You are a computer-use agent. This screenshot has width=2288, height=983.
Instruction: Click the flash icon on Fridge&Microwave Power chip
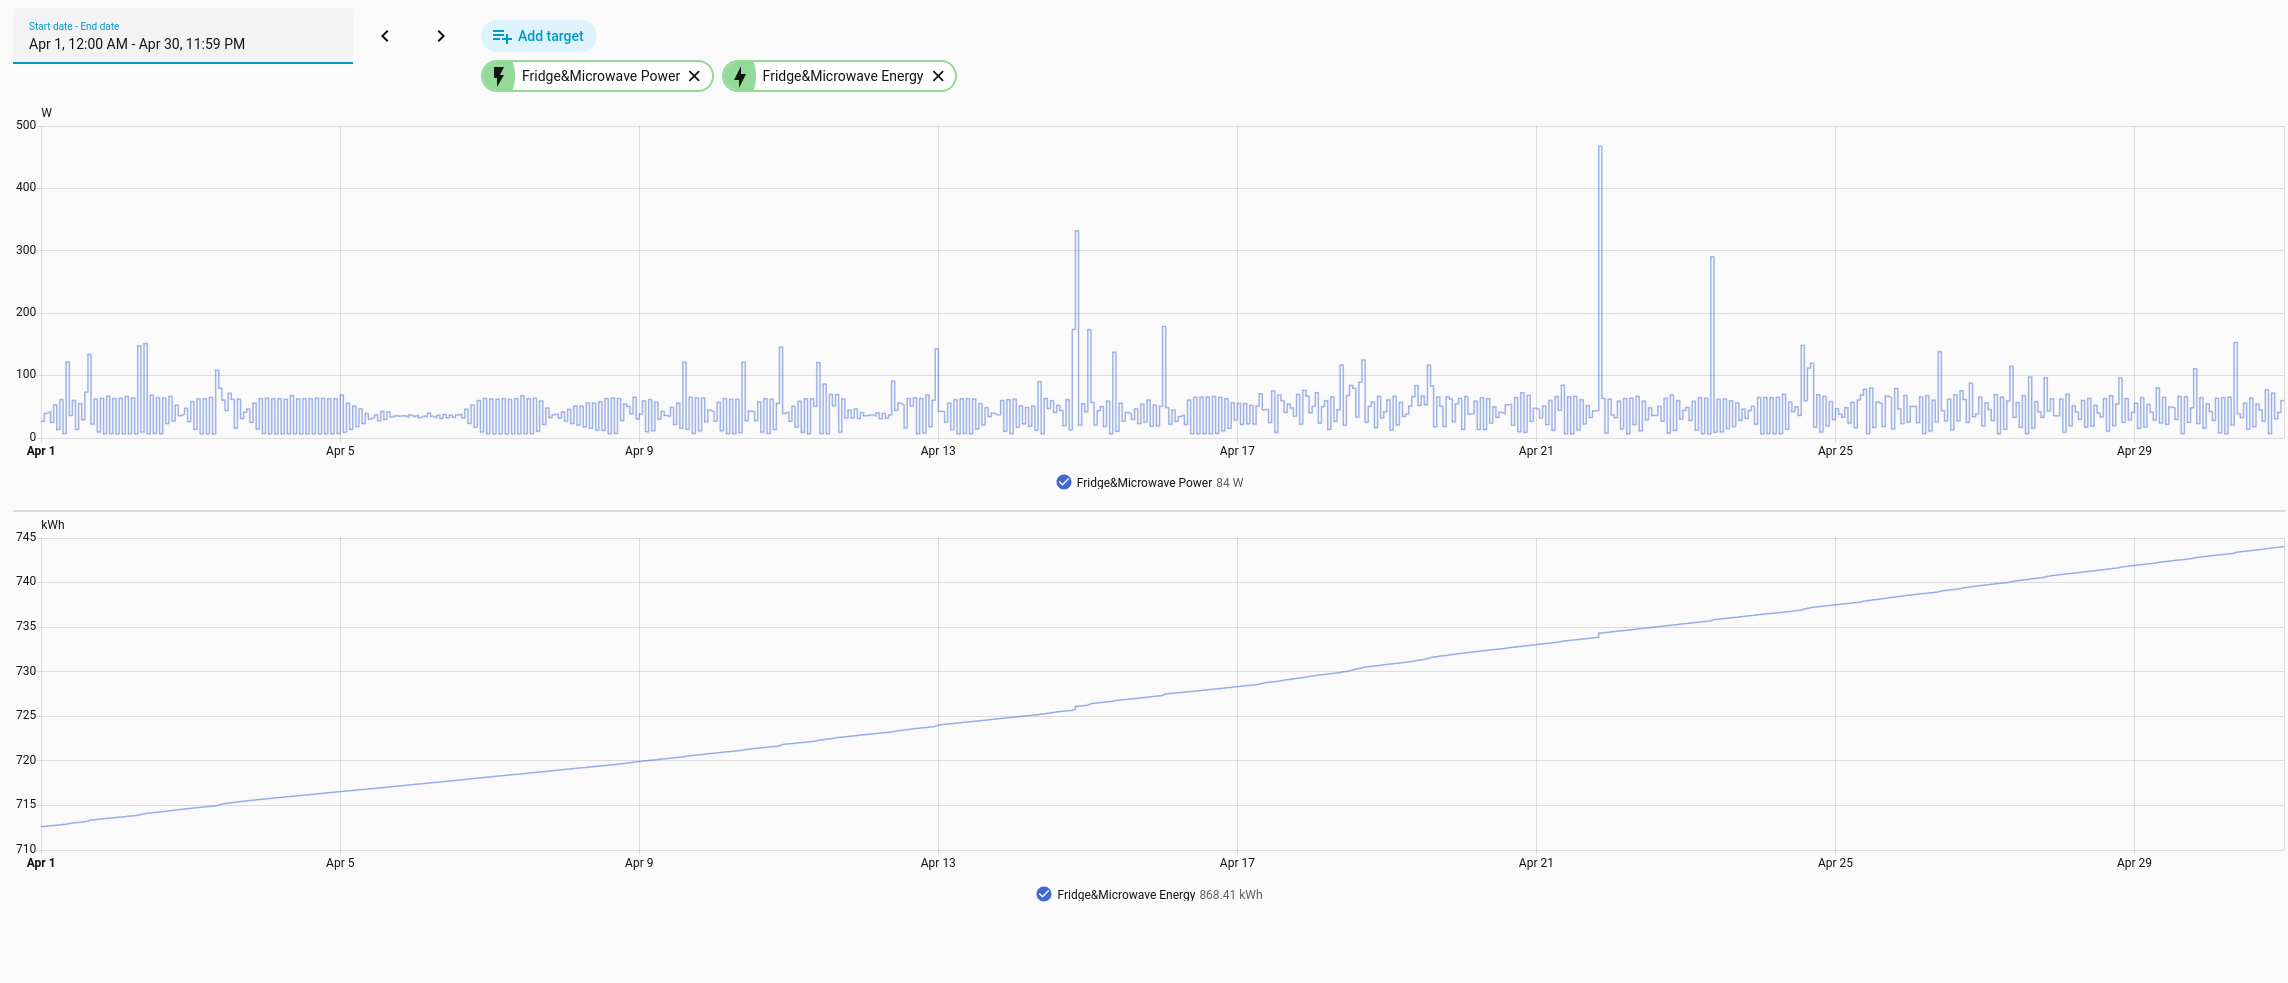pos(499,76)
